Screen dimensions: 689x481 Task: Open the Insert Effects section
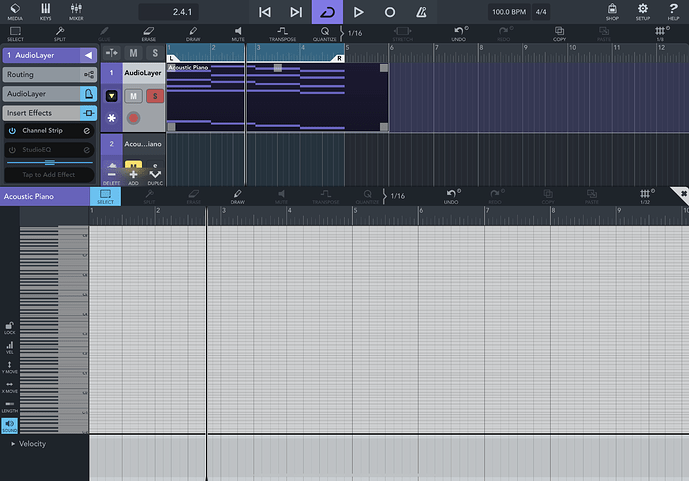point(48,113)
